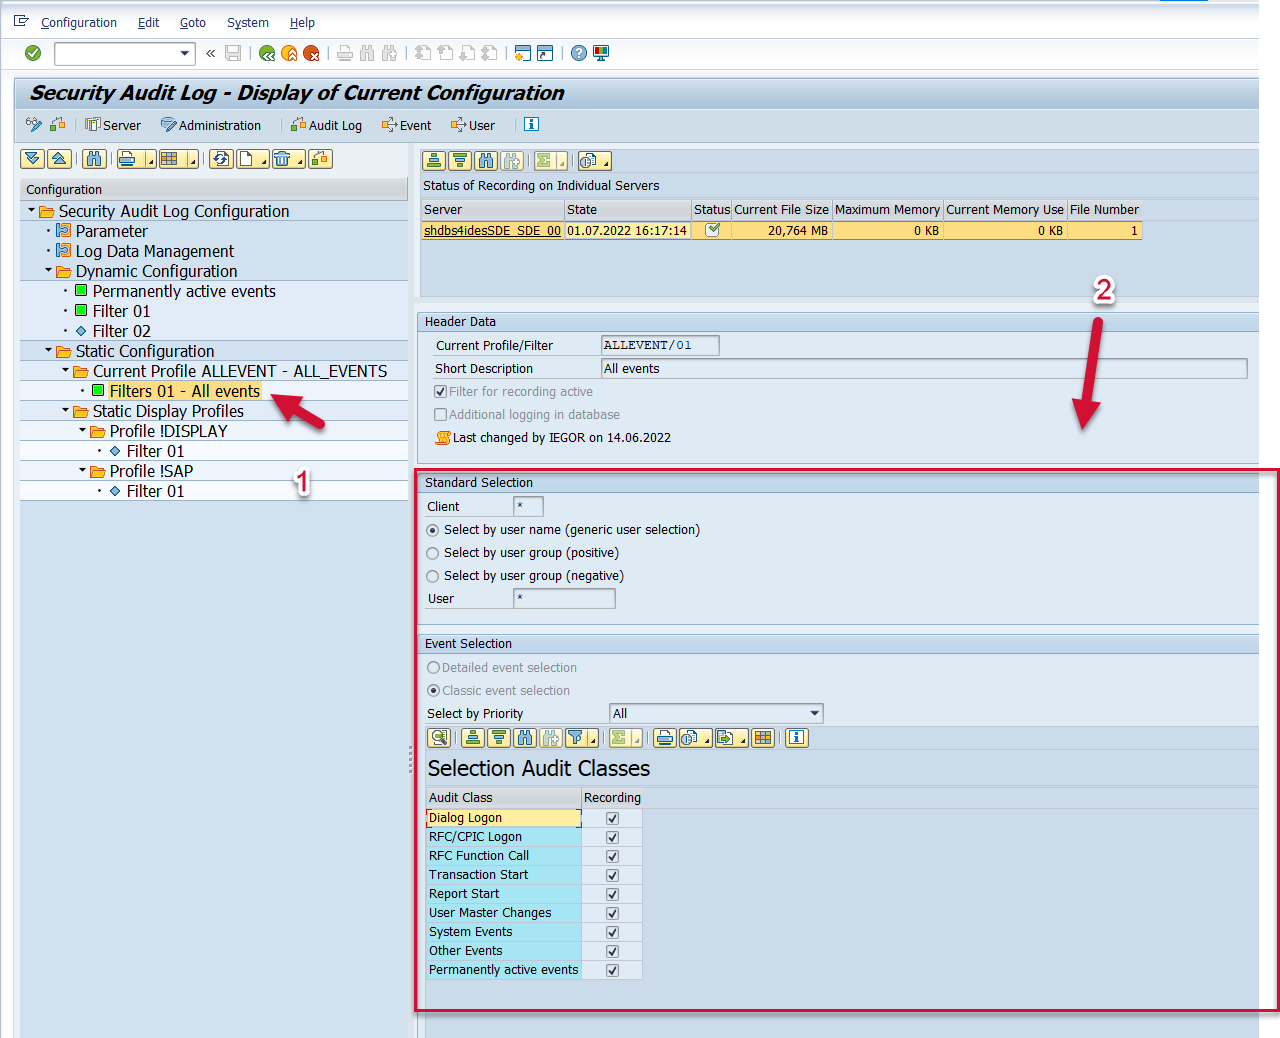Click the info icon in audit classes toolbar
Image resolution: width=1280 pixels, height=1038 pixels.
(796, 738)
